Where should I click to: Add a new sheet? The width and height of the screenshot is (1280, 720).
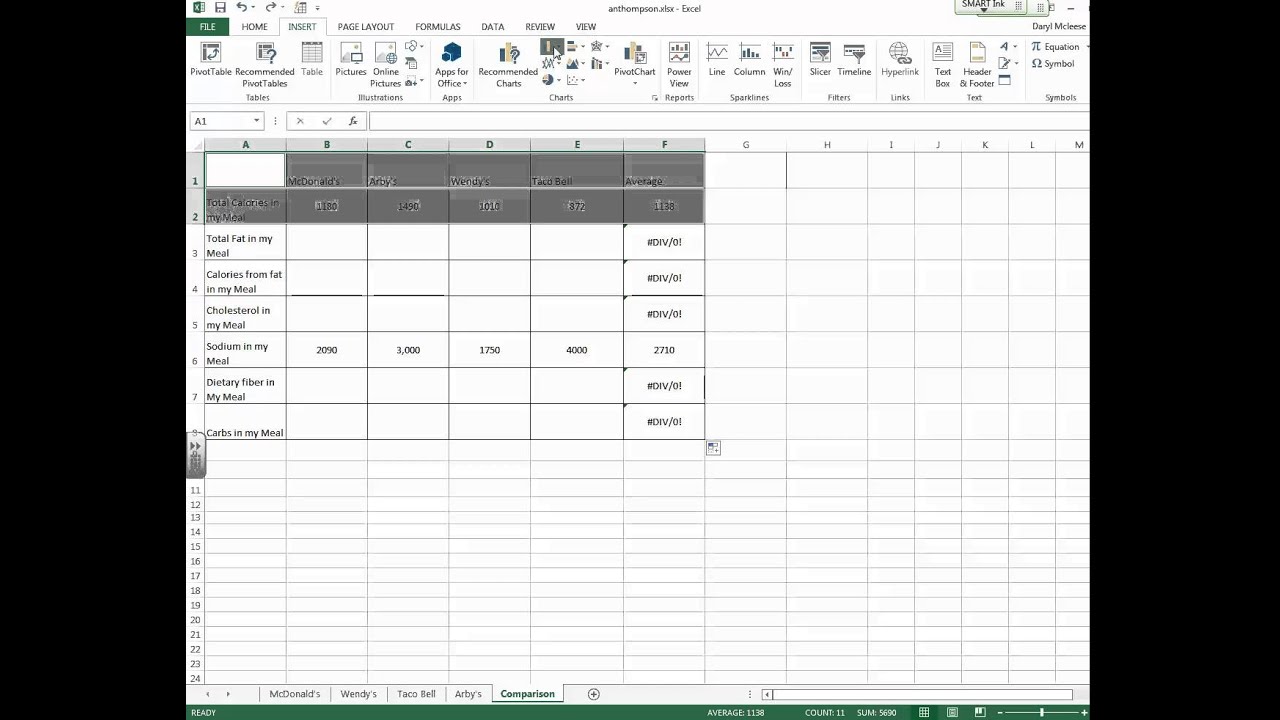click(x=594, y=694)
